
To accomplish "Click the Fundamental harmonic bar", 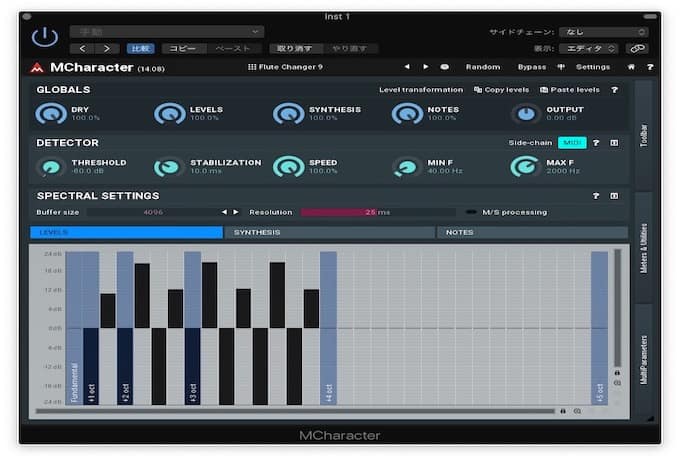I will [x=74, y=328].
